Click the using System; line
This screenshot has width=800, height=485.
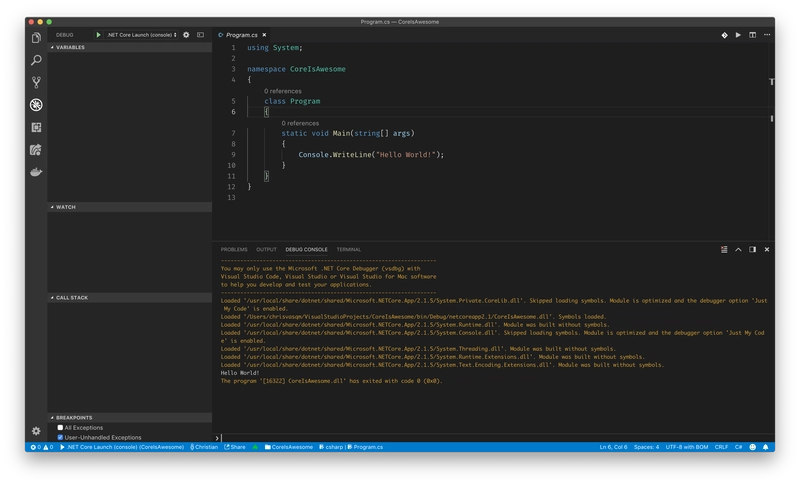[x=275, y=48]
